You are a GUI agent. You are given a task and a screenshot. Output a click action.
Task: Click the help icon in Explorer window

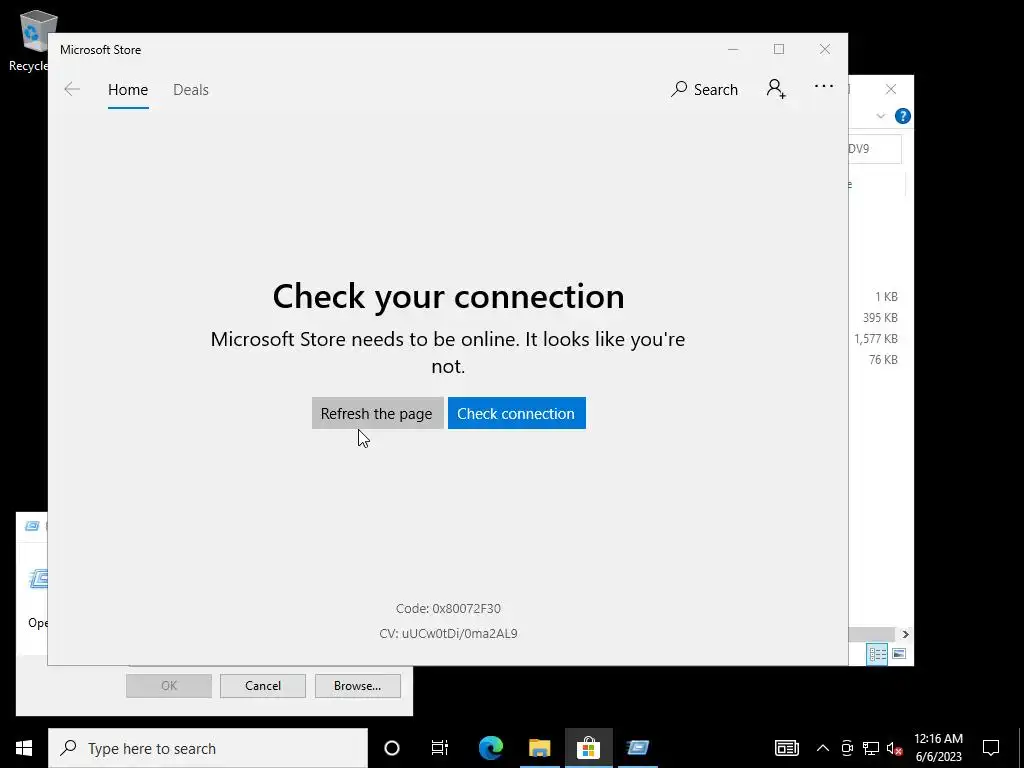tap(903, 116)
